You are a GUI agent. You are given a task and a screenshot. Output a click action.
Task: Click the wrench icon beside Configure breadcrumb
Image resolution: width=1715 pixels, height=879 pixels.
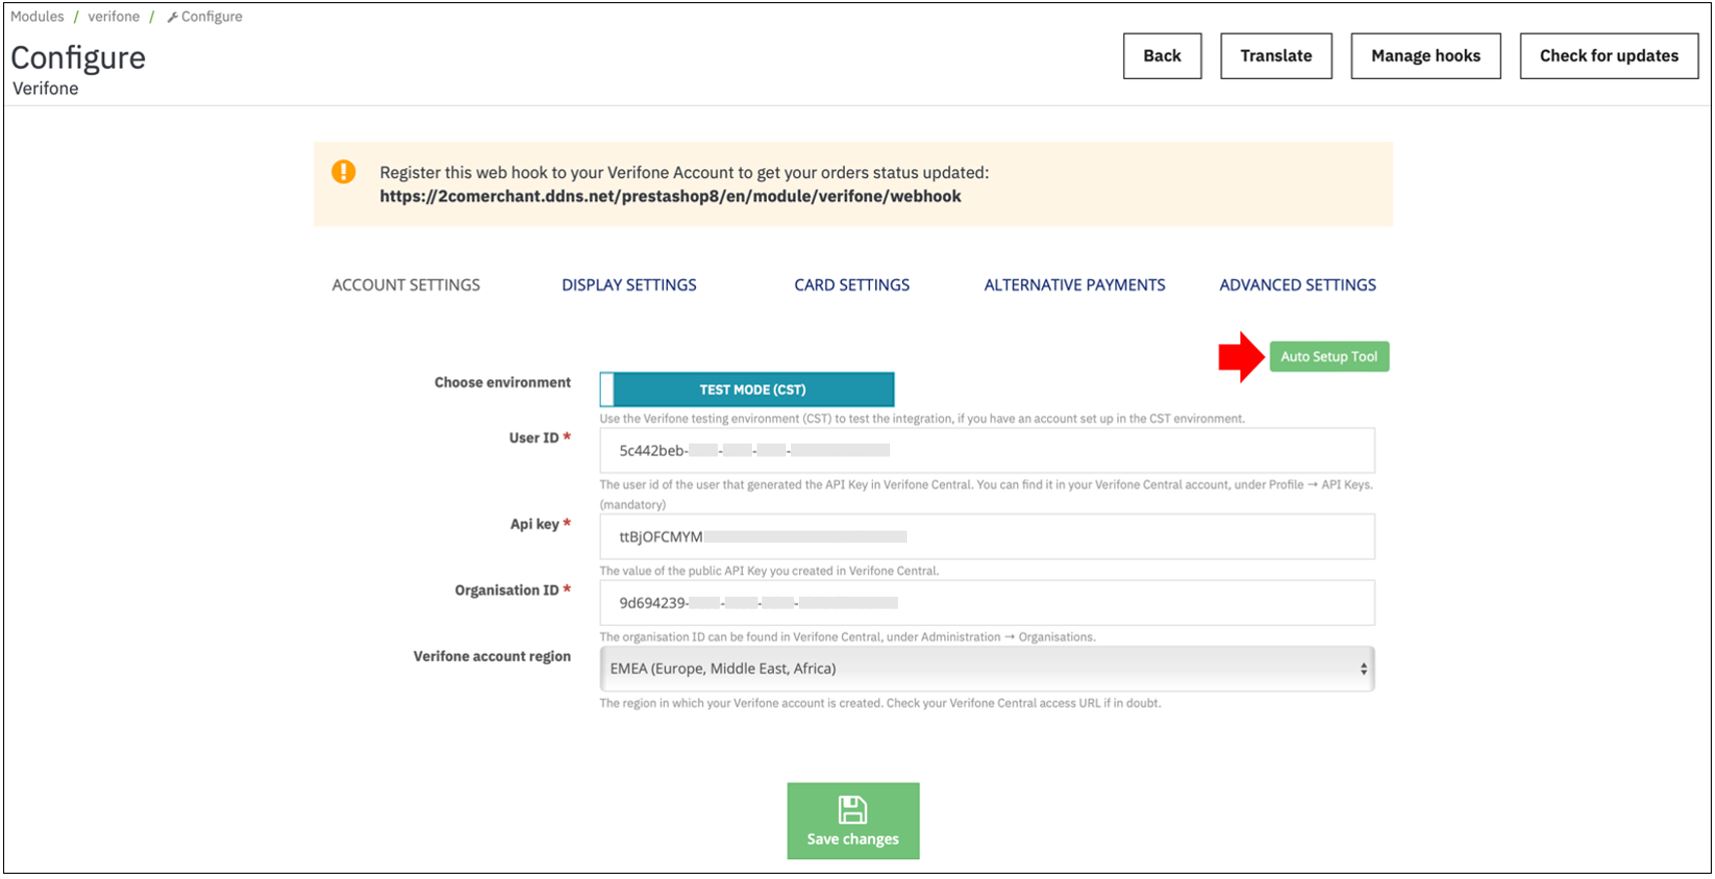tap(172, 17)
